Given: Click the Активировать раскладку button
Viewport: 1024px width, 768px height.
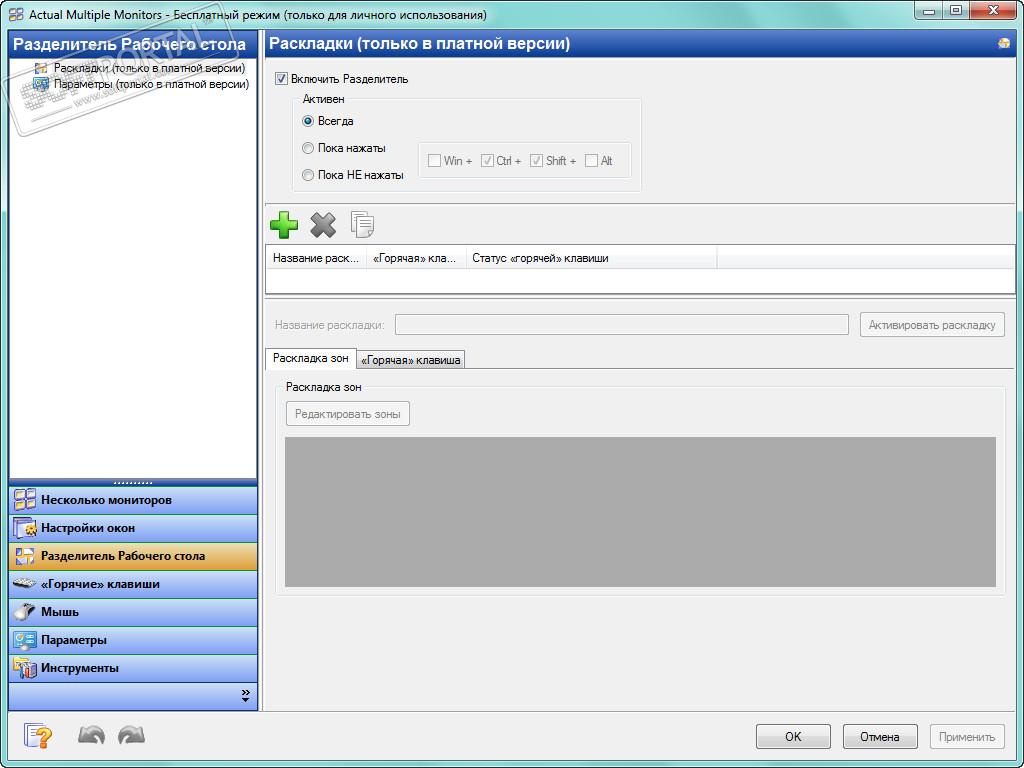Looking at the screenshot, I should (x=932, y=325).
